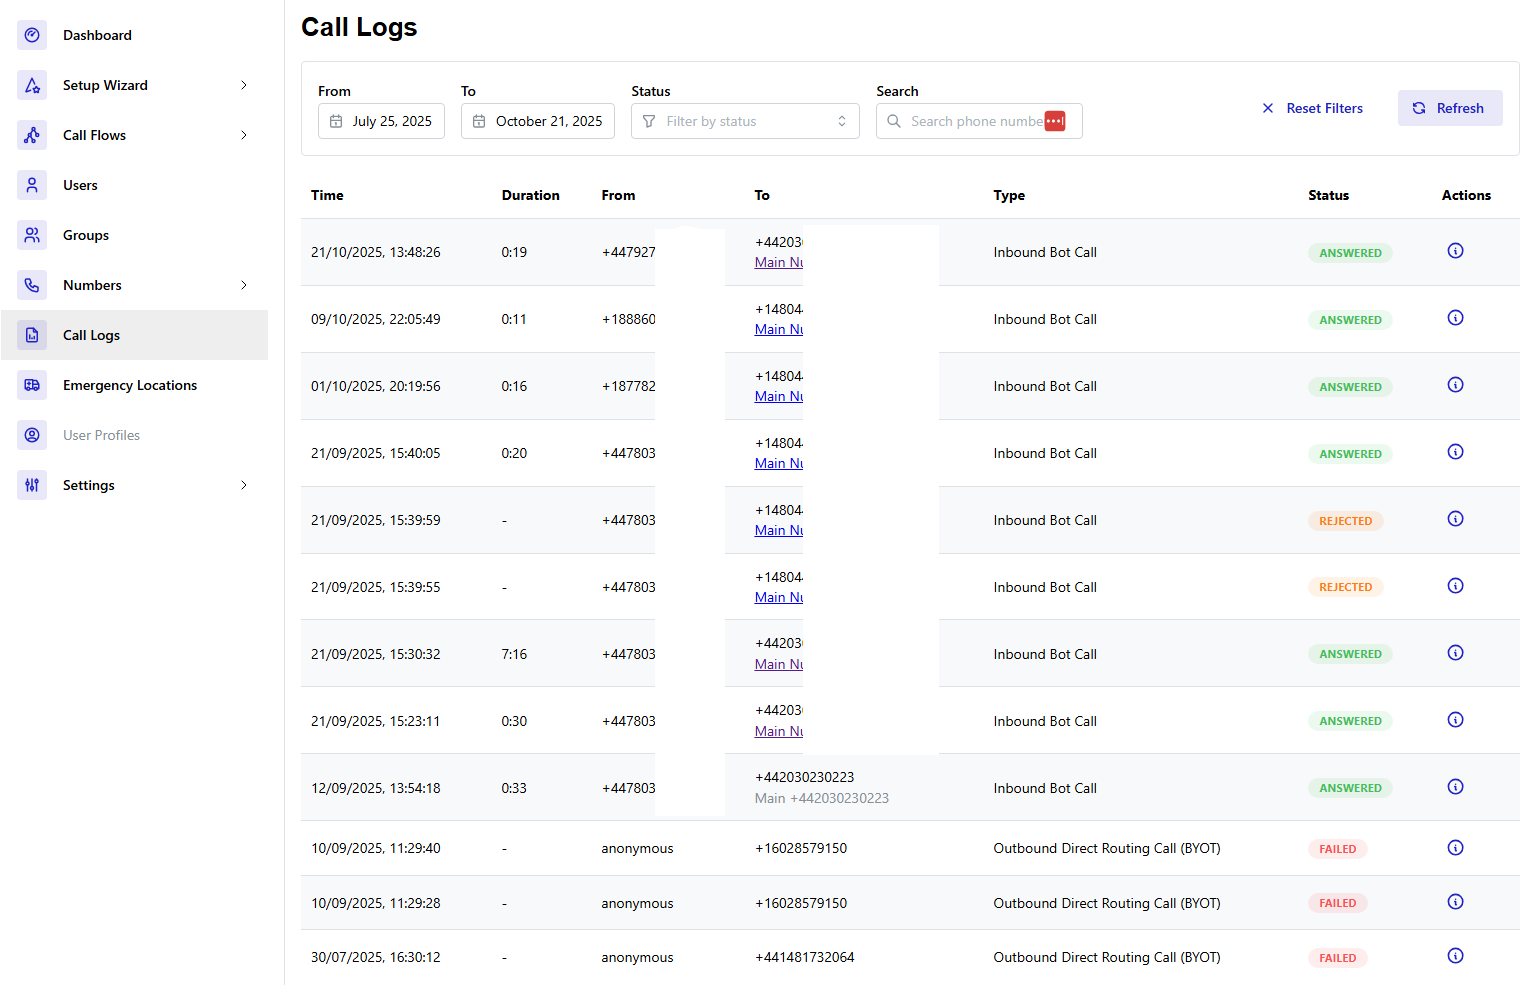This screenshot has height=985, width=1527.
Task: Click the Groups sidebar icon
Action: coord(32,235)
